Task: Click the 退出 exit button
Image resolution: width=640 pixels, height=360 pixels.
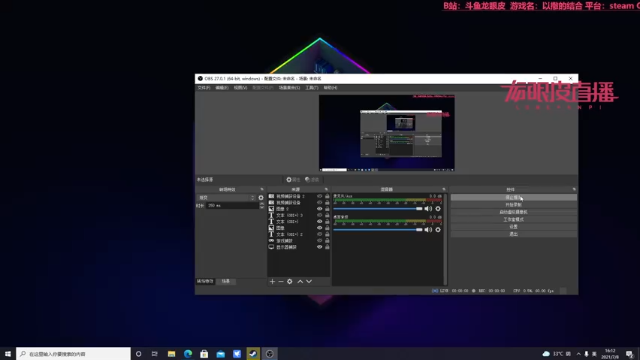Action: [x=513, y=234]
